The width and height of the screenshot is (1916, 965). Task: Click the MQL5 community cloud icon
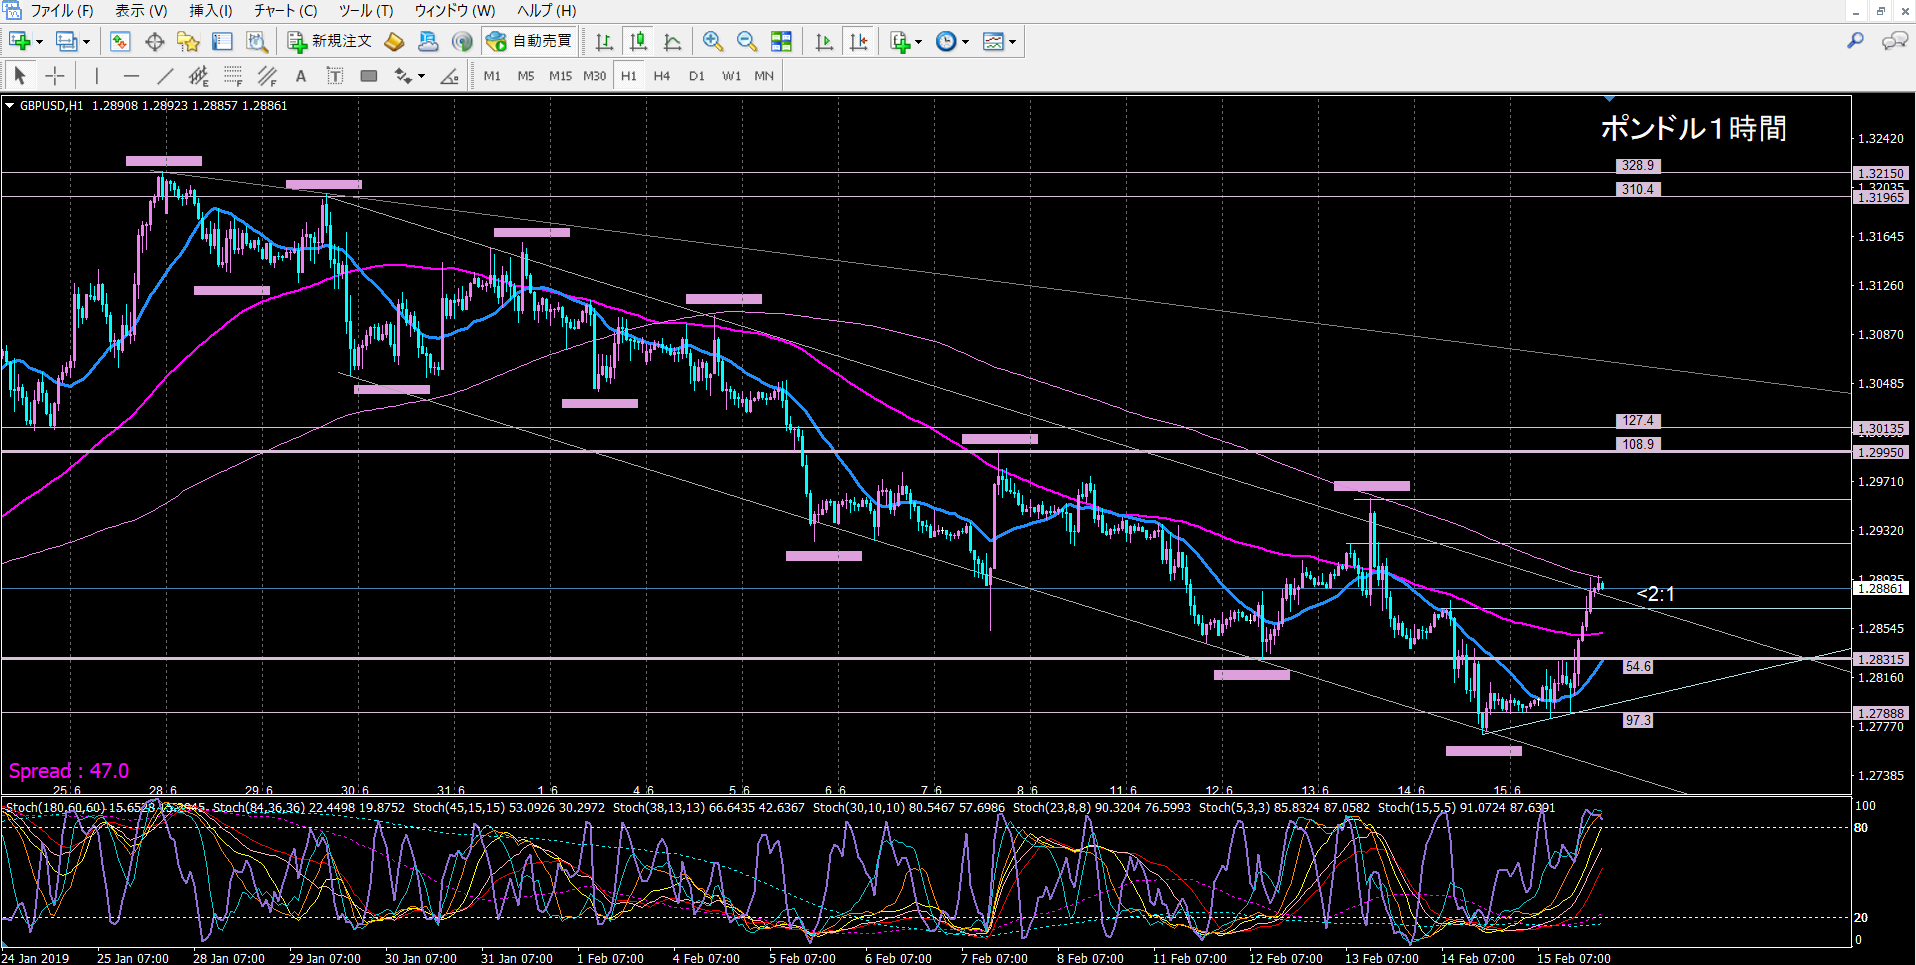[x=428, y=41]
